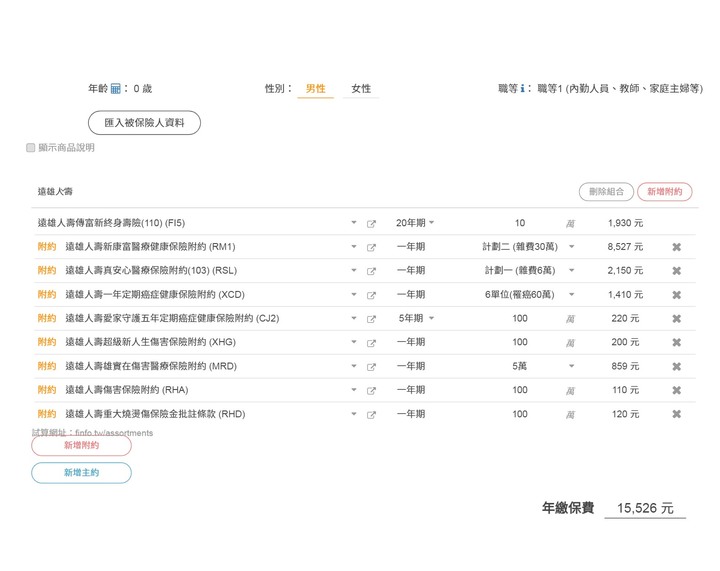Open external link for RM1 rider
Viewport: 720px width, 571px height.
coord(371,248)
